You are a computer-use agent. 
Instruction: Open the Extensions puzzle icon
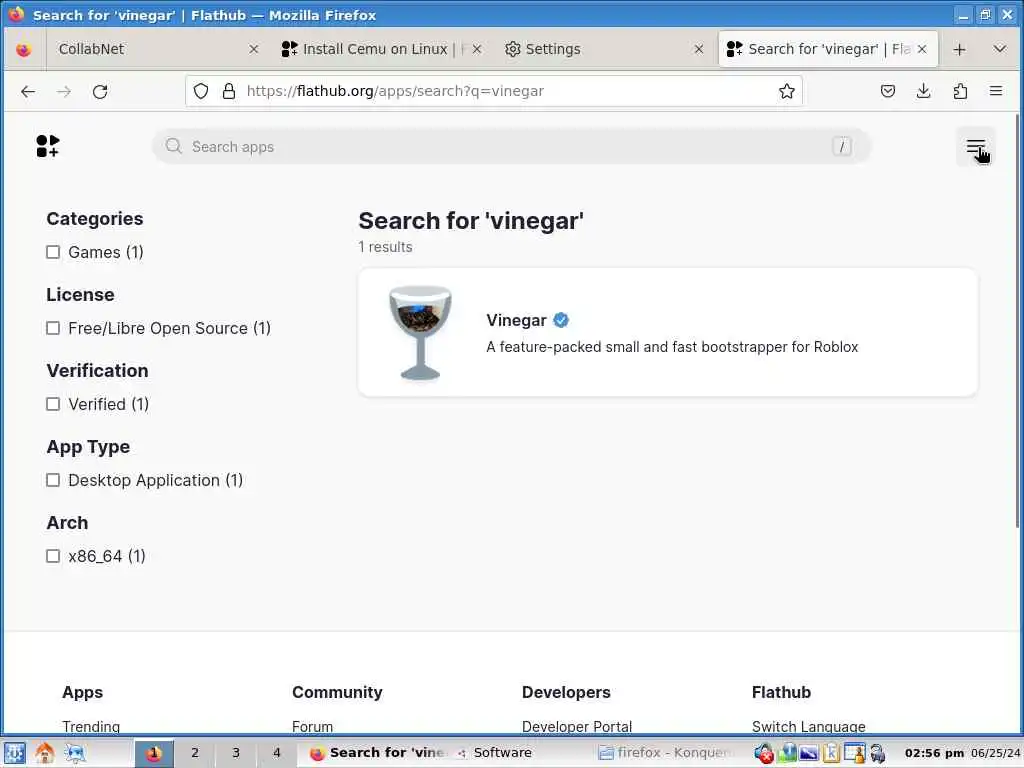click(x=960, y=91)
